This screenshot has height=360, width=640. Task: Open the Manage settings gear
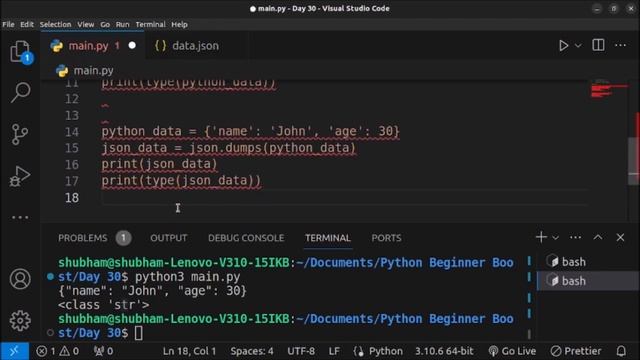tap(20, 321)
